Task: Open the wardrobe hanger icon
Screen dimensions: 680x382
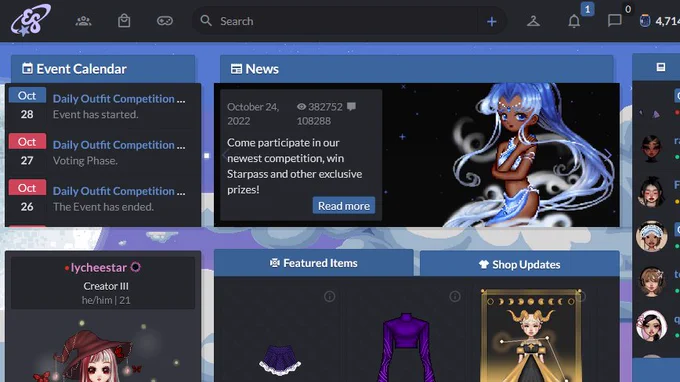Action: click(x=533, y=21)
